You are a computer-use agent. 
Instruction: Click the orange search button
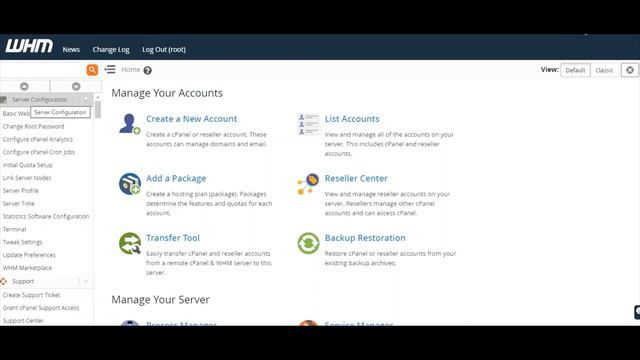pyautogui.click(x=92, y=70)
